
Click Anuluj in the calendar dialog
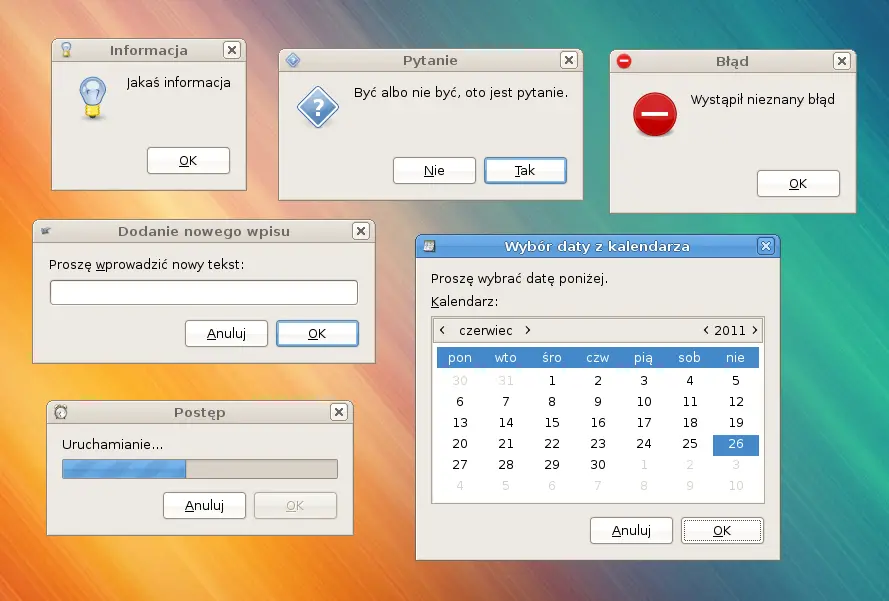[x=631, y=531]
